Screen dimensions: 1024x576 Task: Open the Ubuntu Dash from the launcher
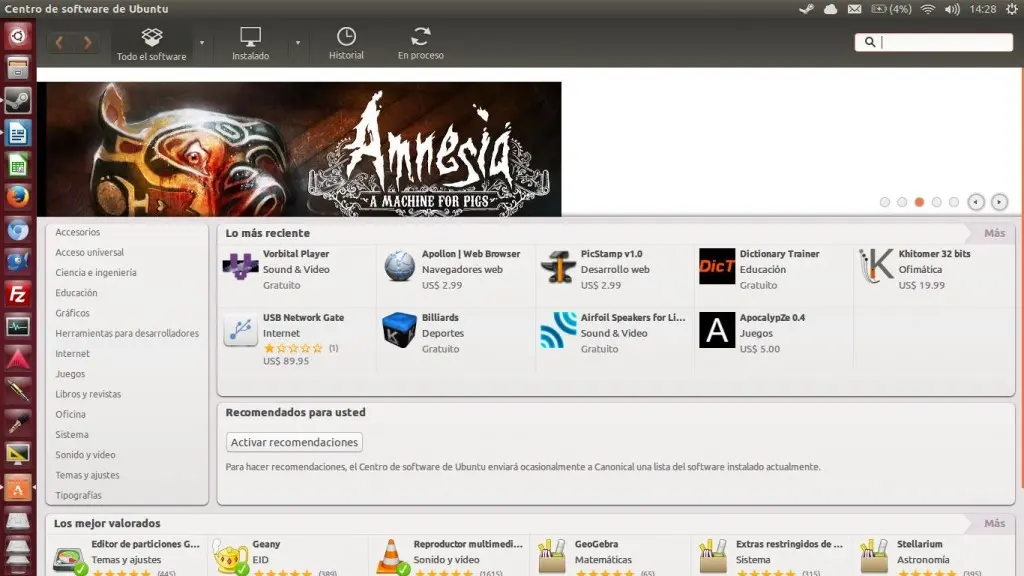(x=18, y=36)
